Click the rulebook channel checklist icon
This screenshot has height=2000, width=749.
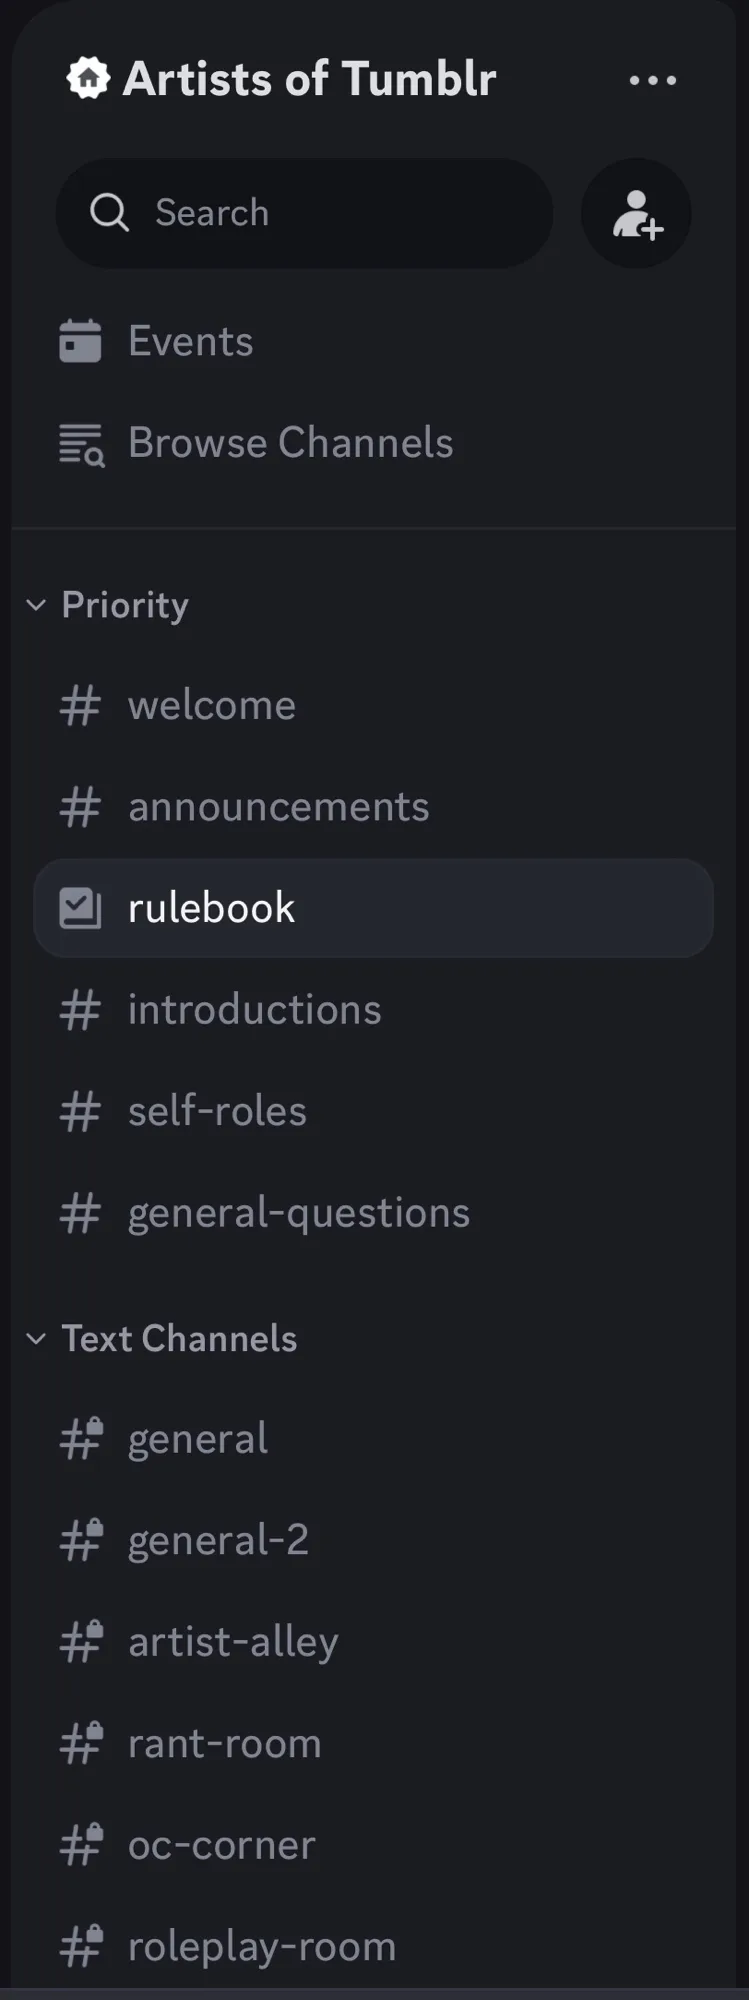(x=80, y=908)
